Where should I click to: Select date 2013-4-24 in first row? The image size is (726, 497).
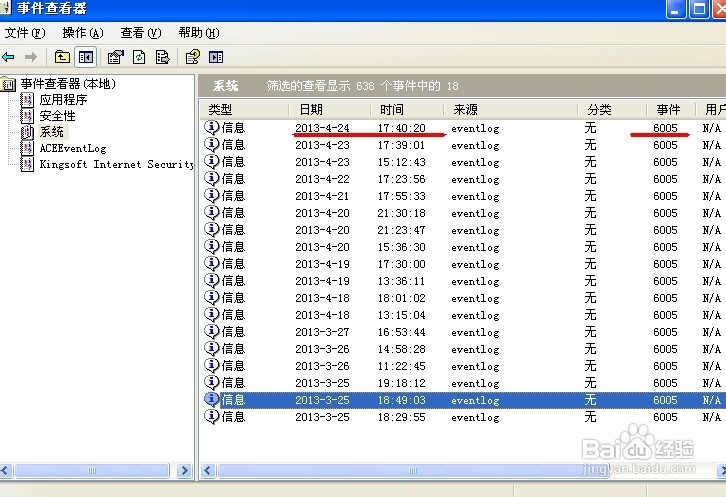click(x=322, y=128)
